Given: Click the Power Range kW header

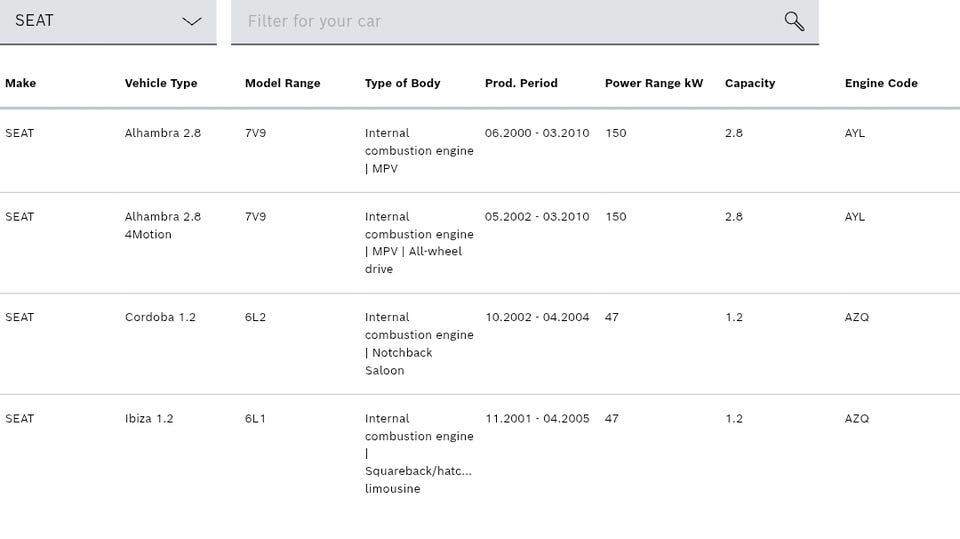Looking at the screenshot, I should coord(654,83).
